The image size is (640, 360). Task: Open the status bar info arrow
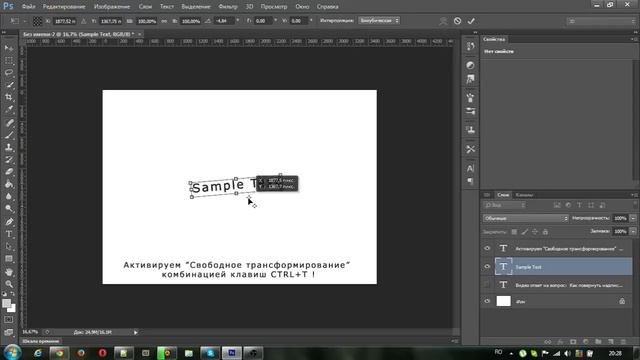[x=136, y=332]
